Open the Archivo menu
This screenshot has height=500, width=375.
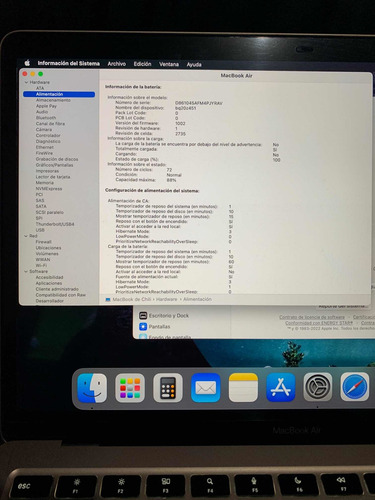[117, 64]
